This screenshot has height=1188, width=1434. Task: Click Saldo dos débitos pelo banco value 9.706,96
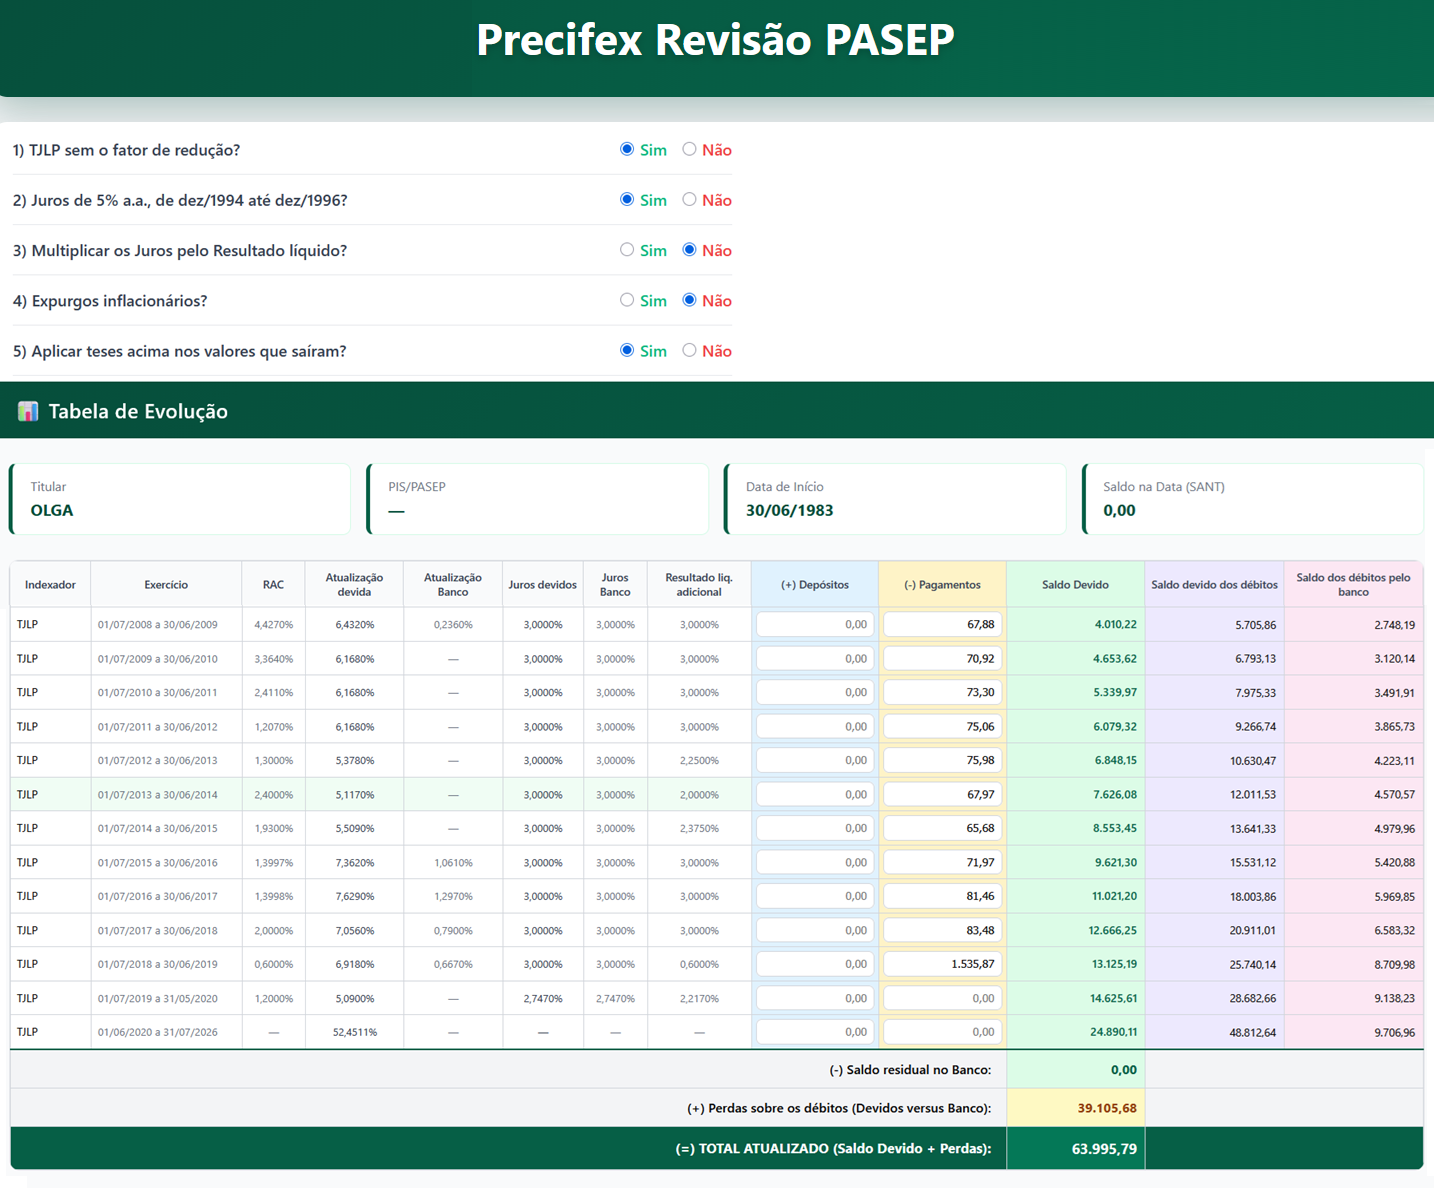point(1394,1033)
